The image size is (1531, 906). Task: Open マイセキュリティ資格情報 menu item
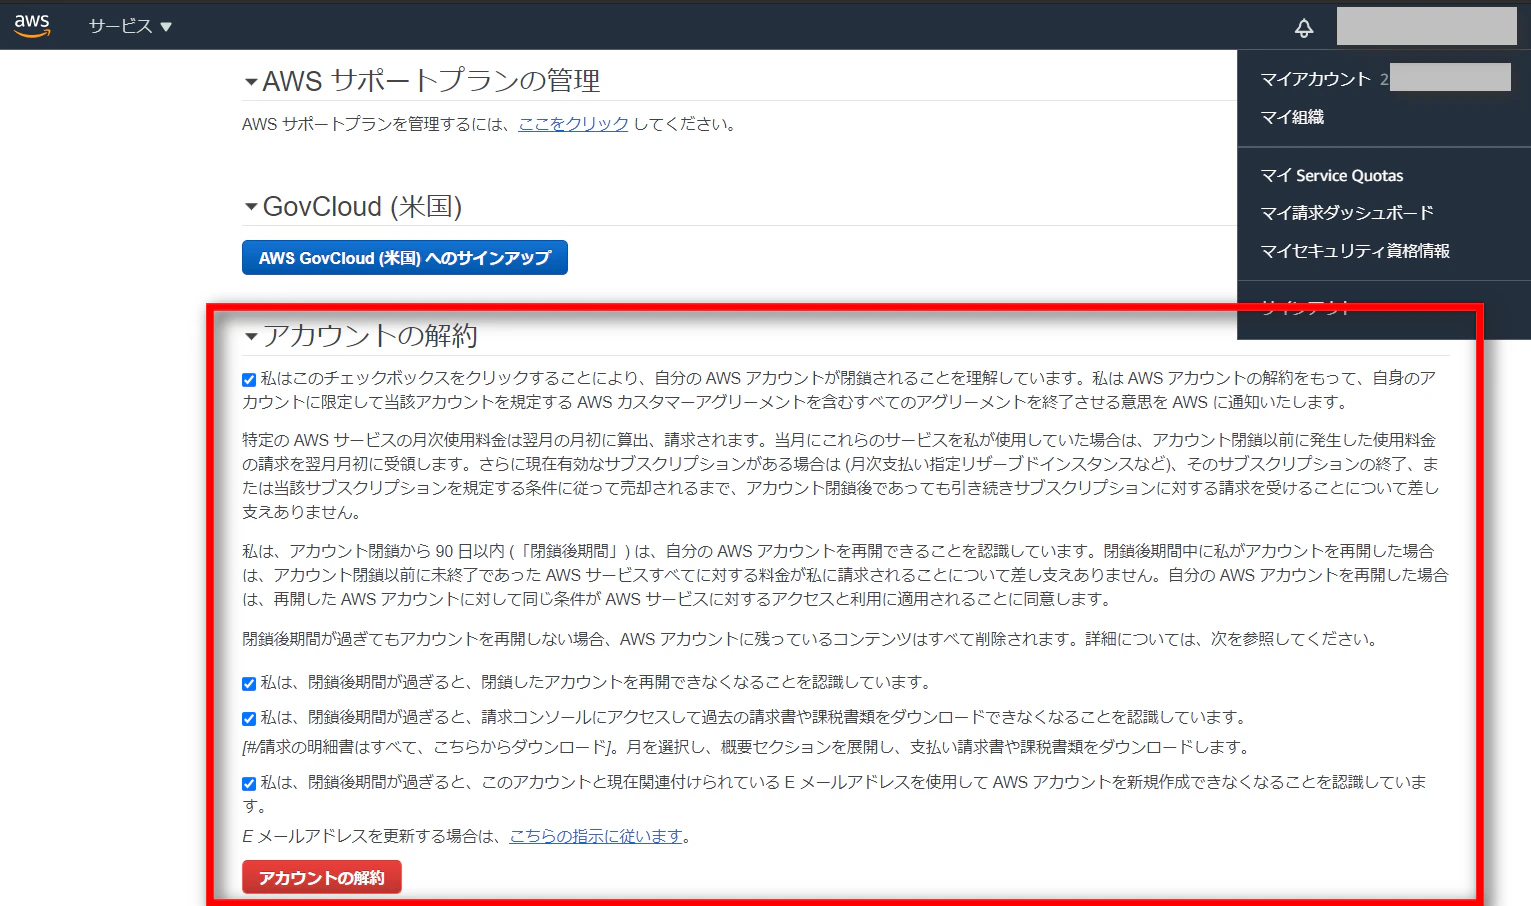point(1354,251)
